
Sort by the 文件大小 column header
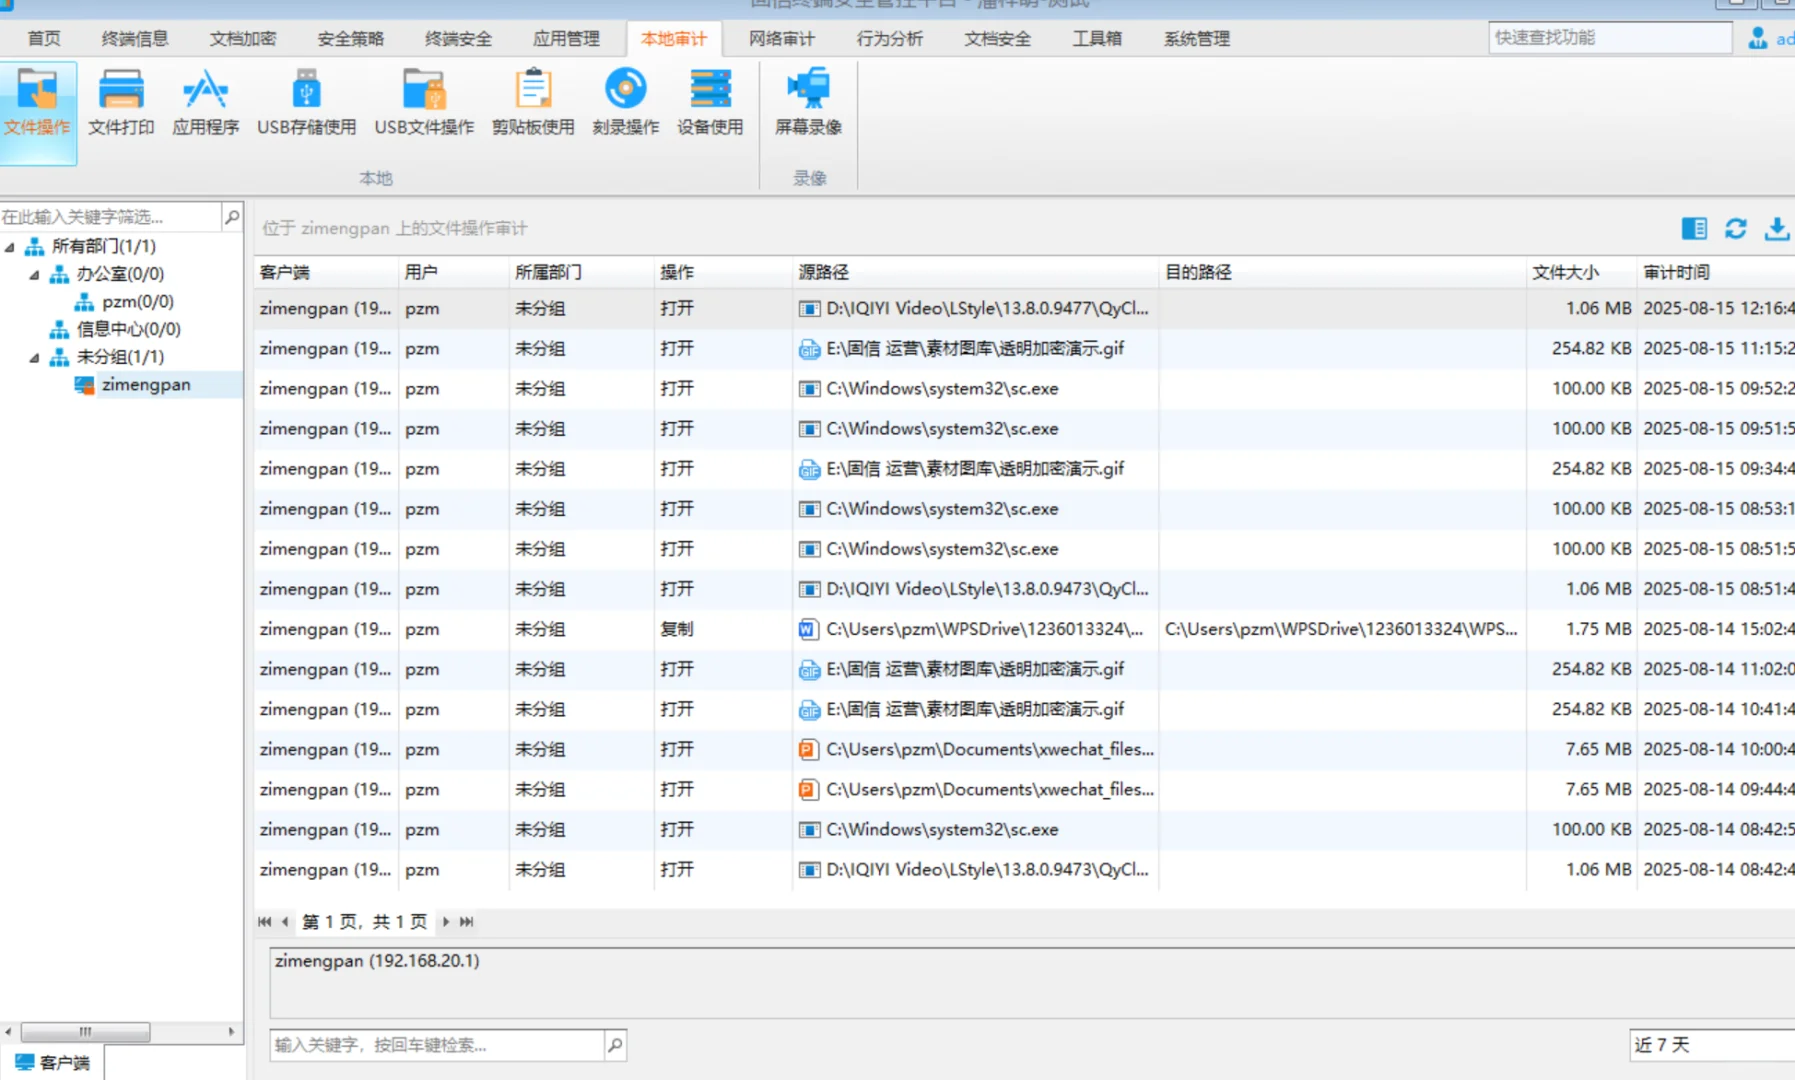pyautogui.click(x=1582, y=272)
